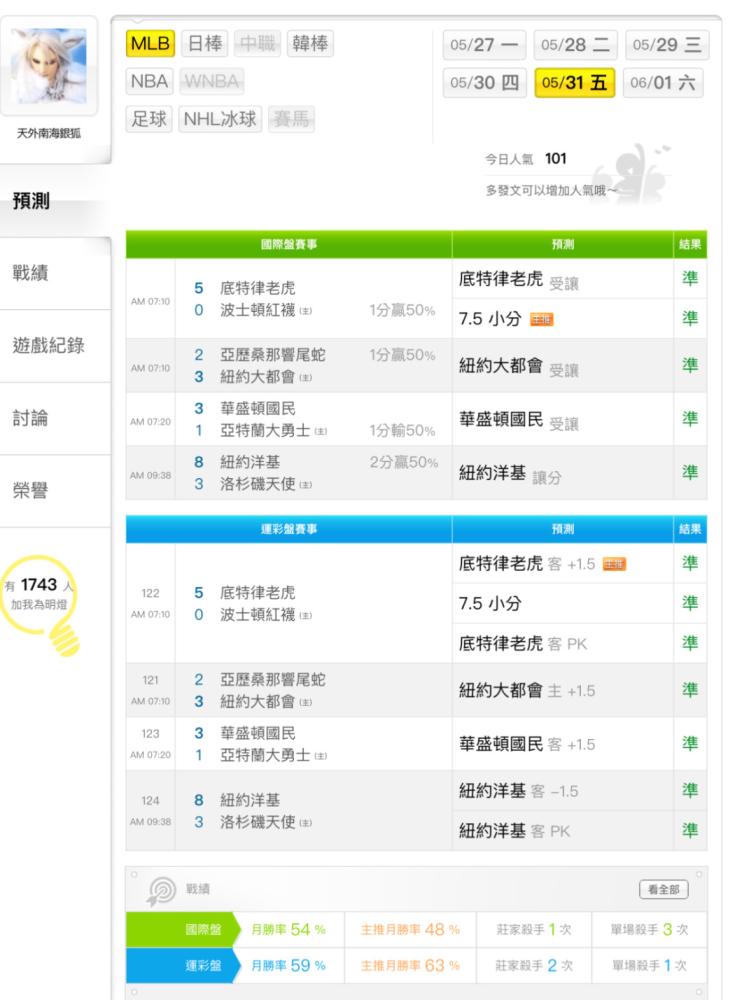
Task: Click 莊家殺手 1 次 cell
Action: [x=534, y=929]
